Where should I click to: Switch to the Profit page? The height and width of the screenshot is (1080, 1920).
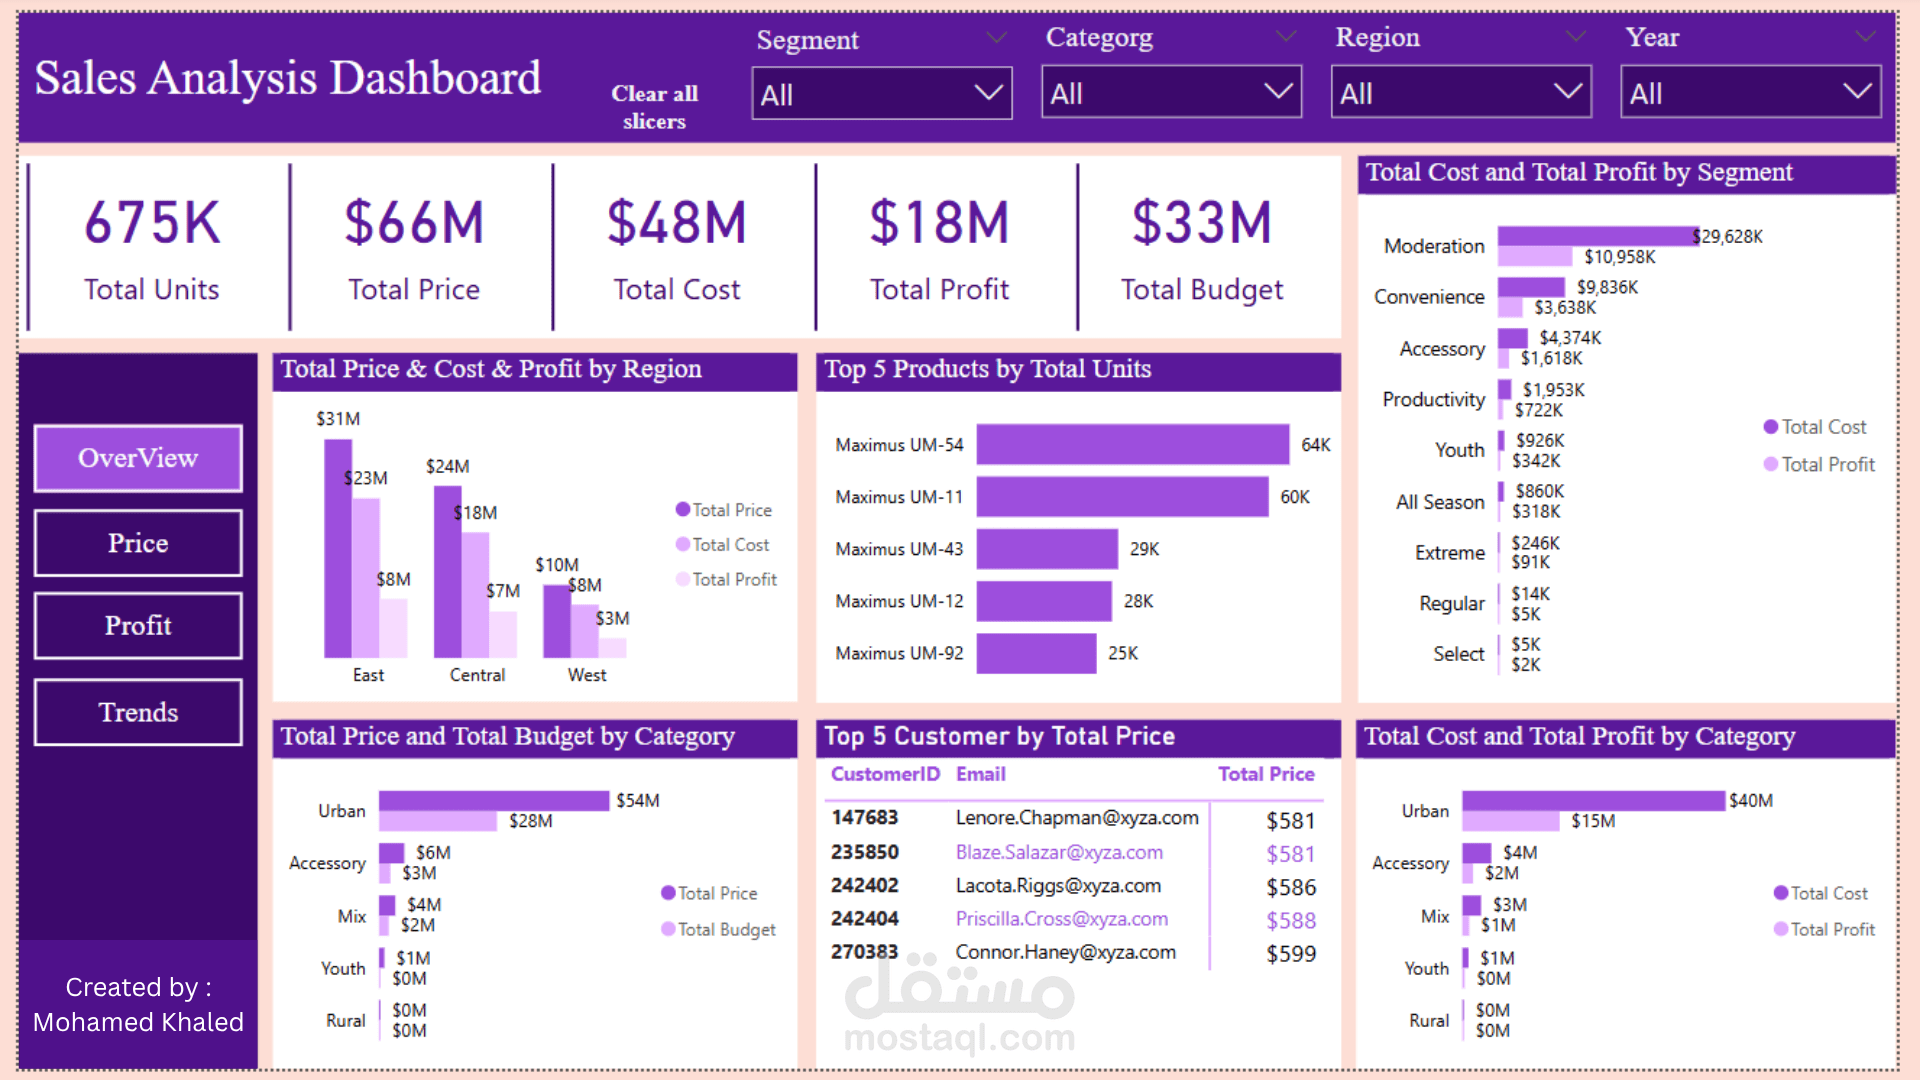[x=138, y=626]
